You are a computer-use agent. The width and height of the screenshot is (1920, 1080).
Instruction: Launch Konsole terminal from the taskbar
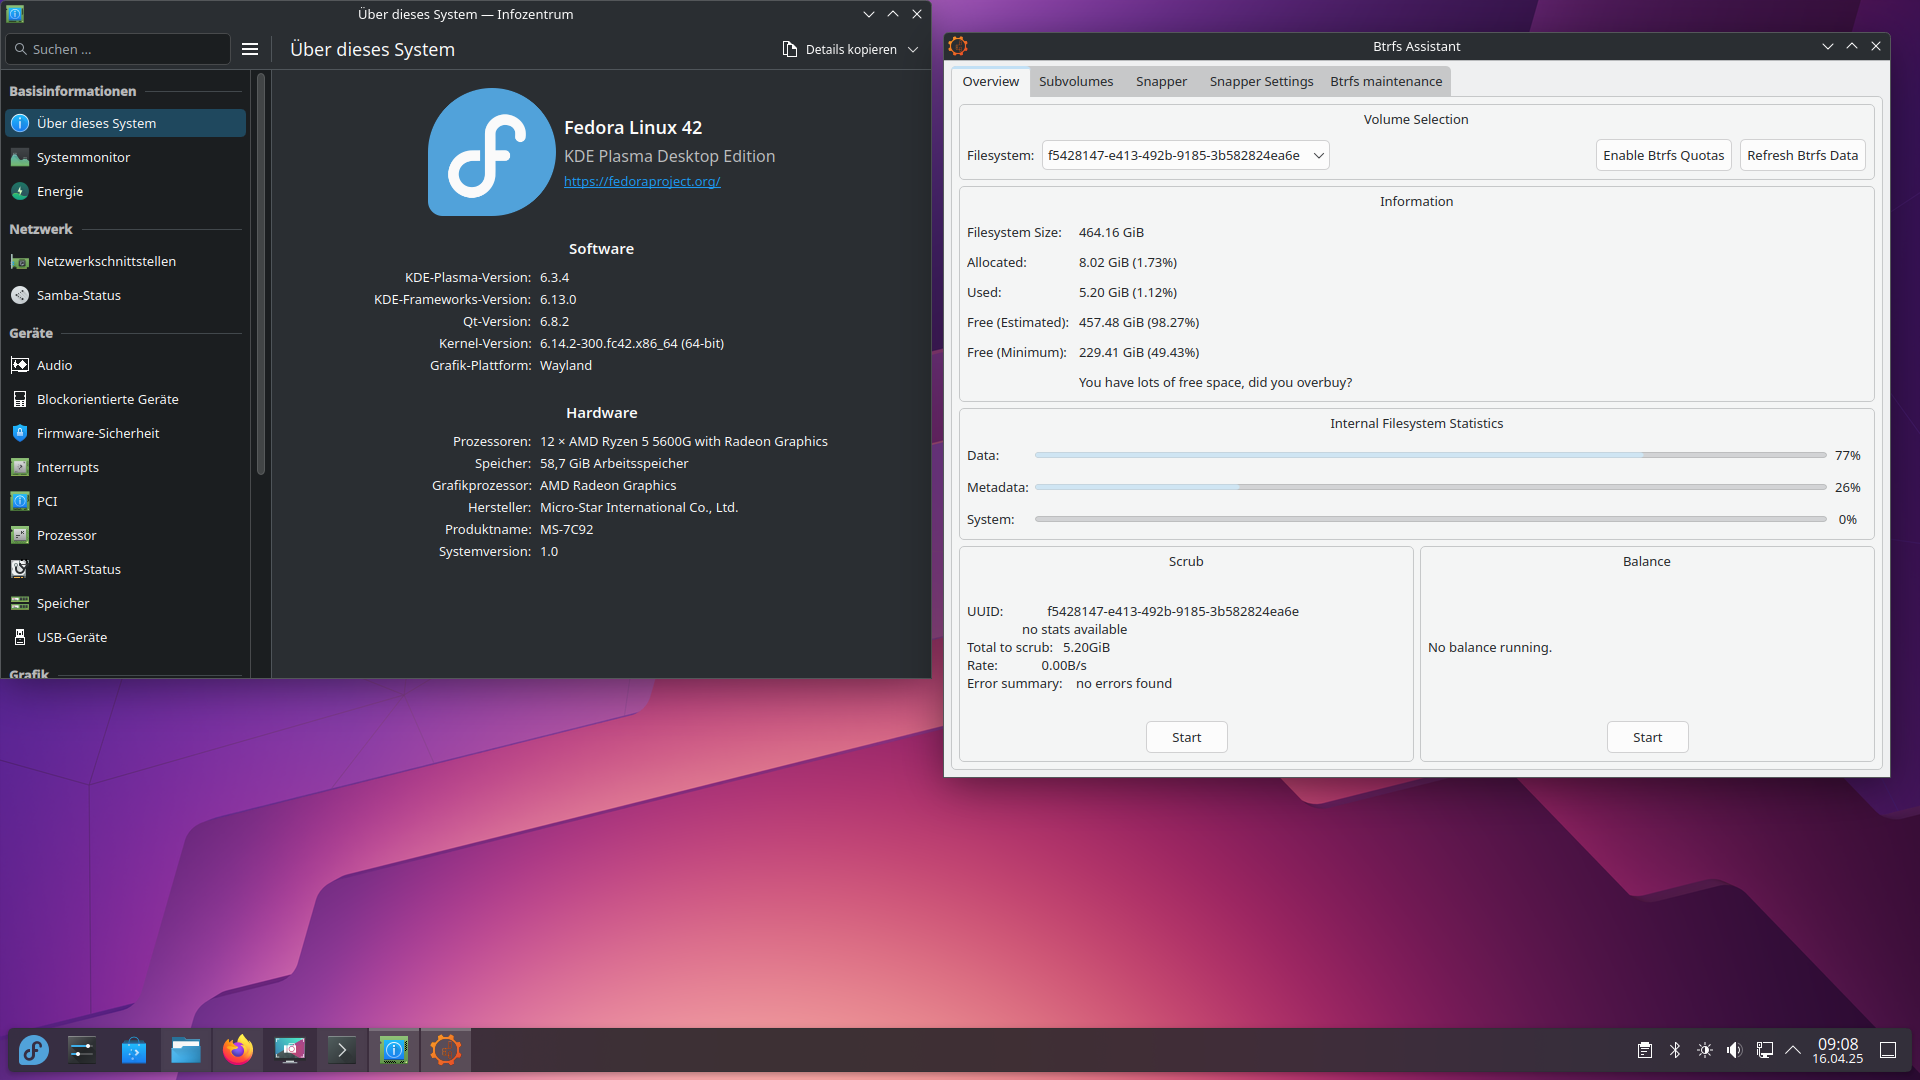tap(341, 1050)
